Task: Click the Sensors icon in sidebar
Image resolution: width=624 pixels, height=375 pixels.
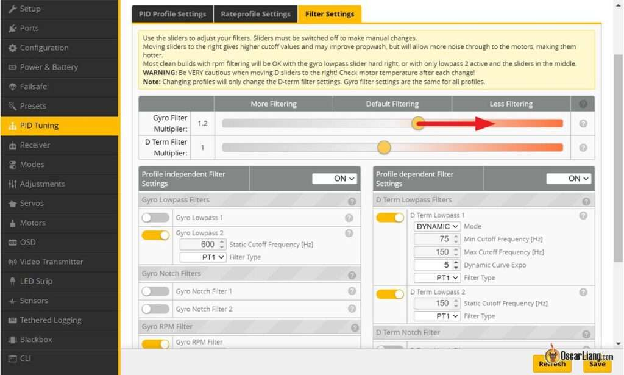Action: [x=12, y=301]
